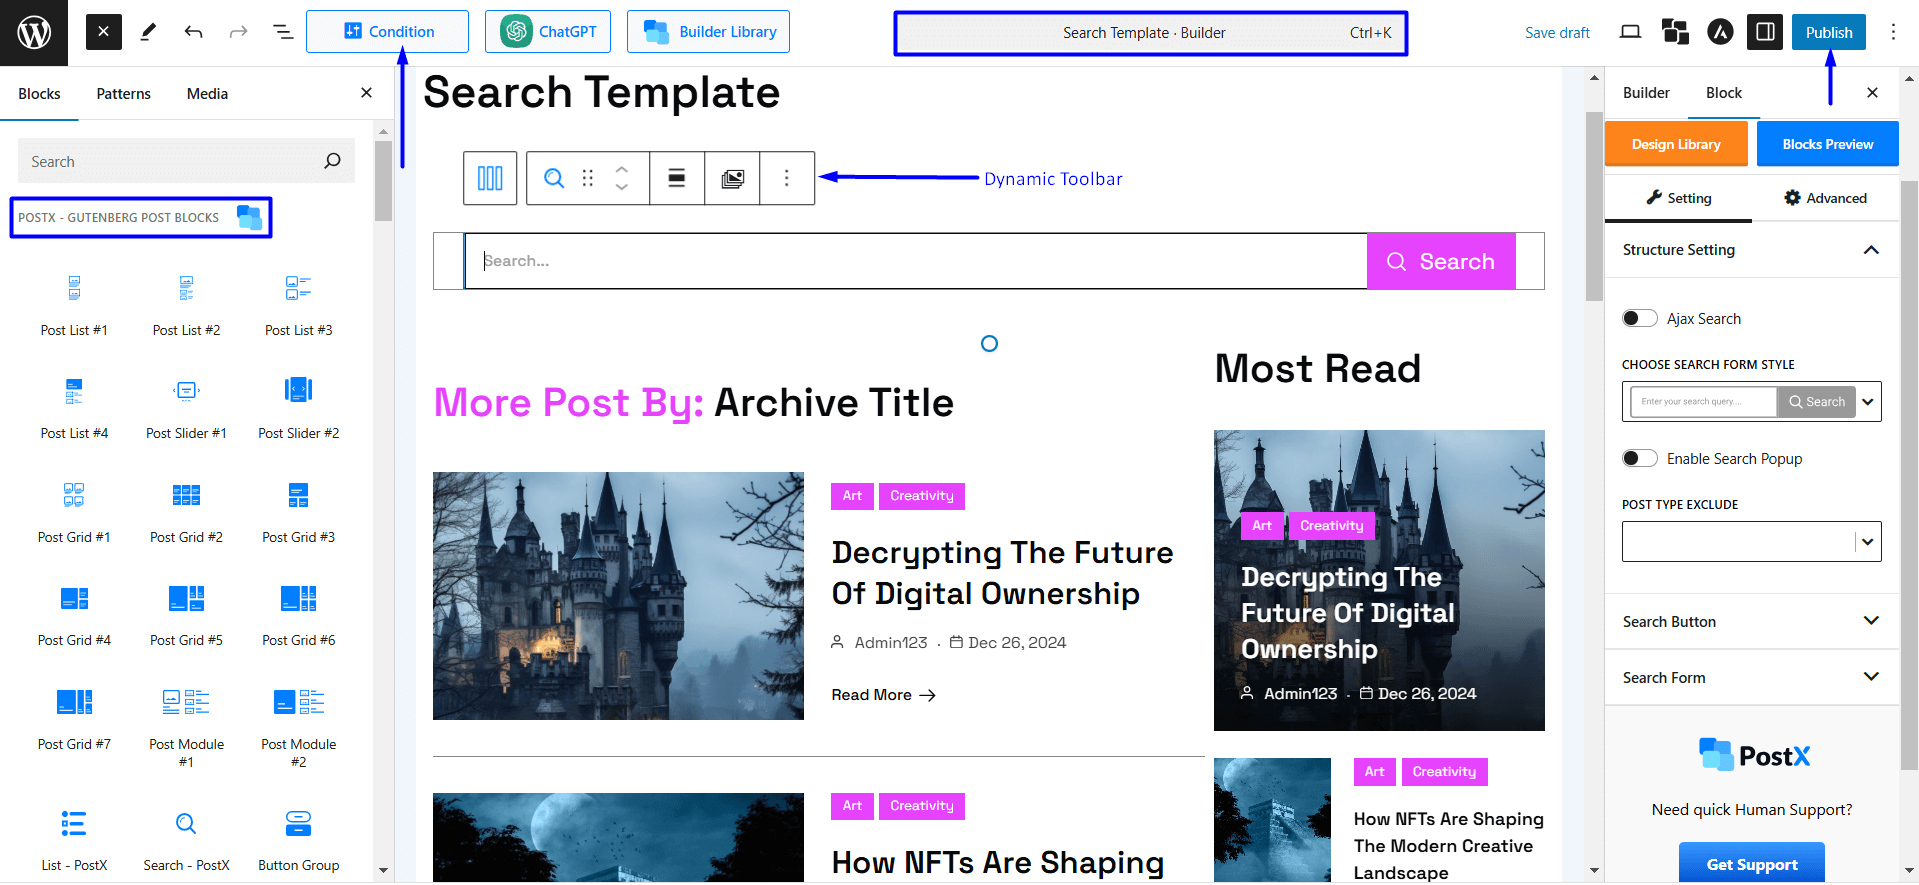This screenshot has height=885, width=1919.
Task: Open the Astra theme settings icon
Action: tap(1720, 32)
